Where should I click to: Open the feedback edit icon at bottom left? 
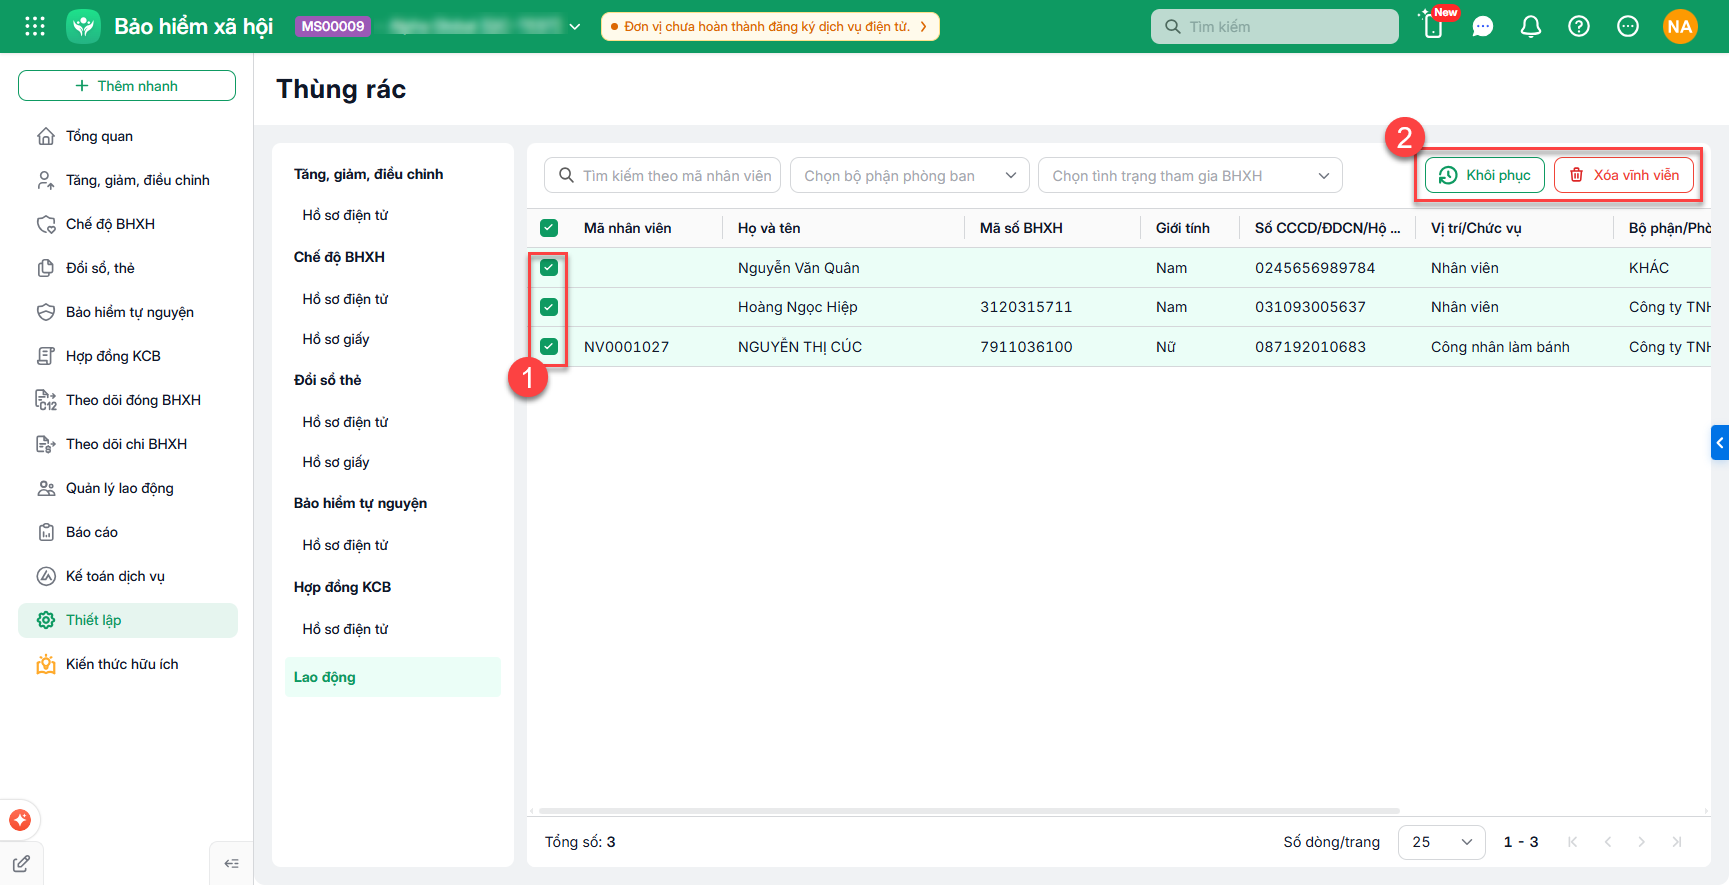click(21, 863)
